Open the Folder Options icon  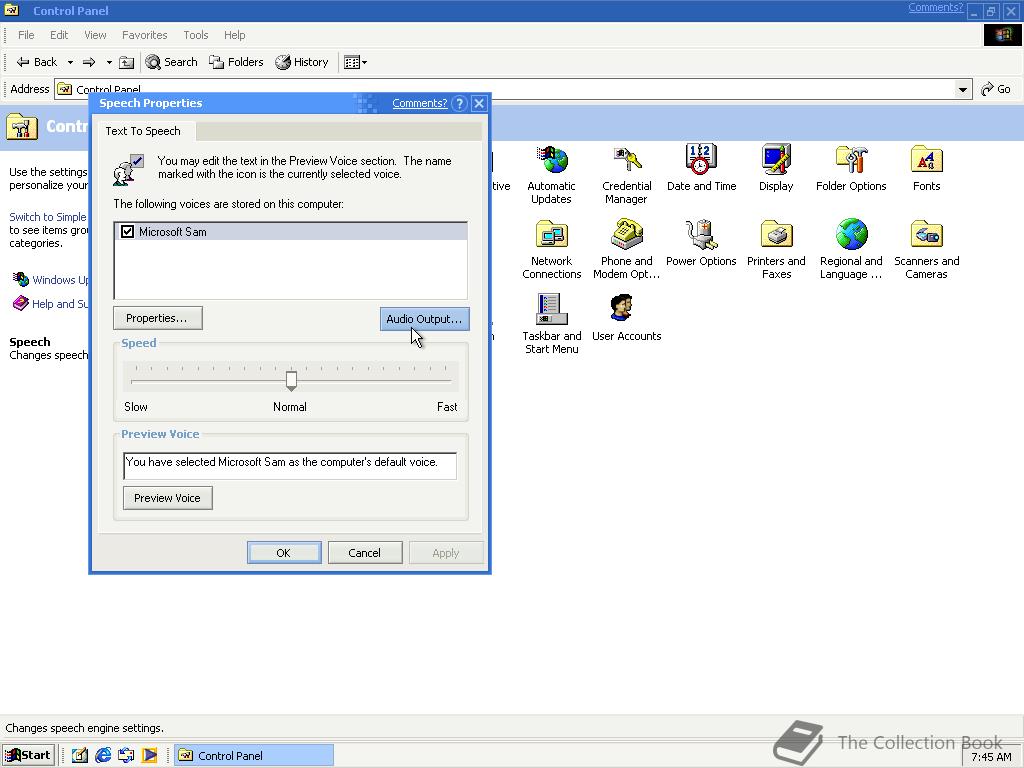[851, 167]
